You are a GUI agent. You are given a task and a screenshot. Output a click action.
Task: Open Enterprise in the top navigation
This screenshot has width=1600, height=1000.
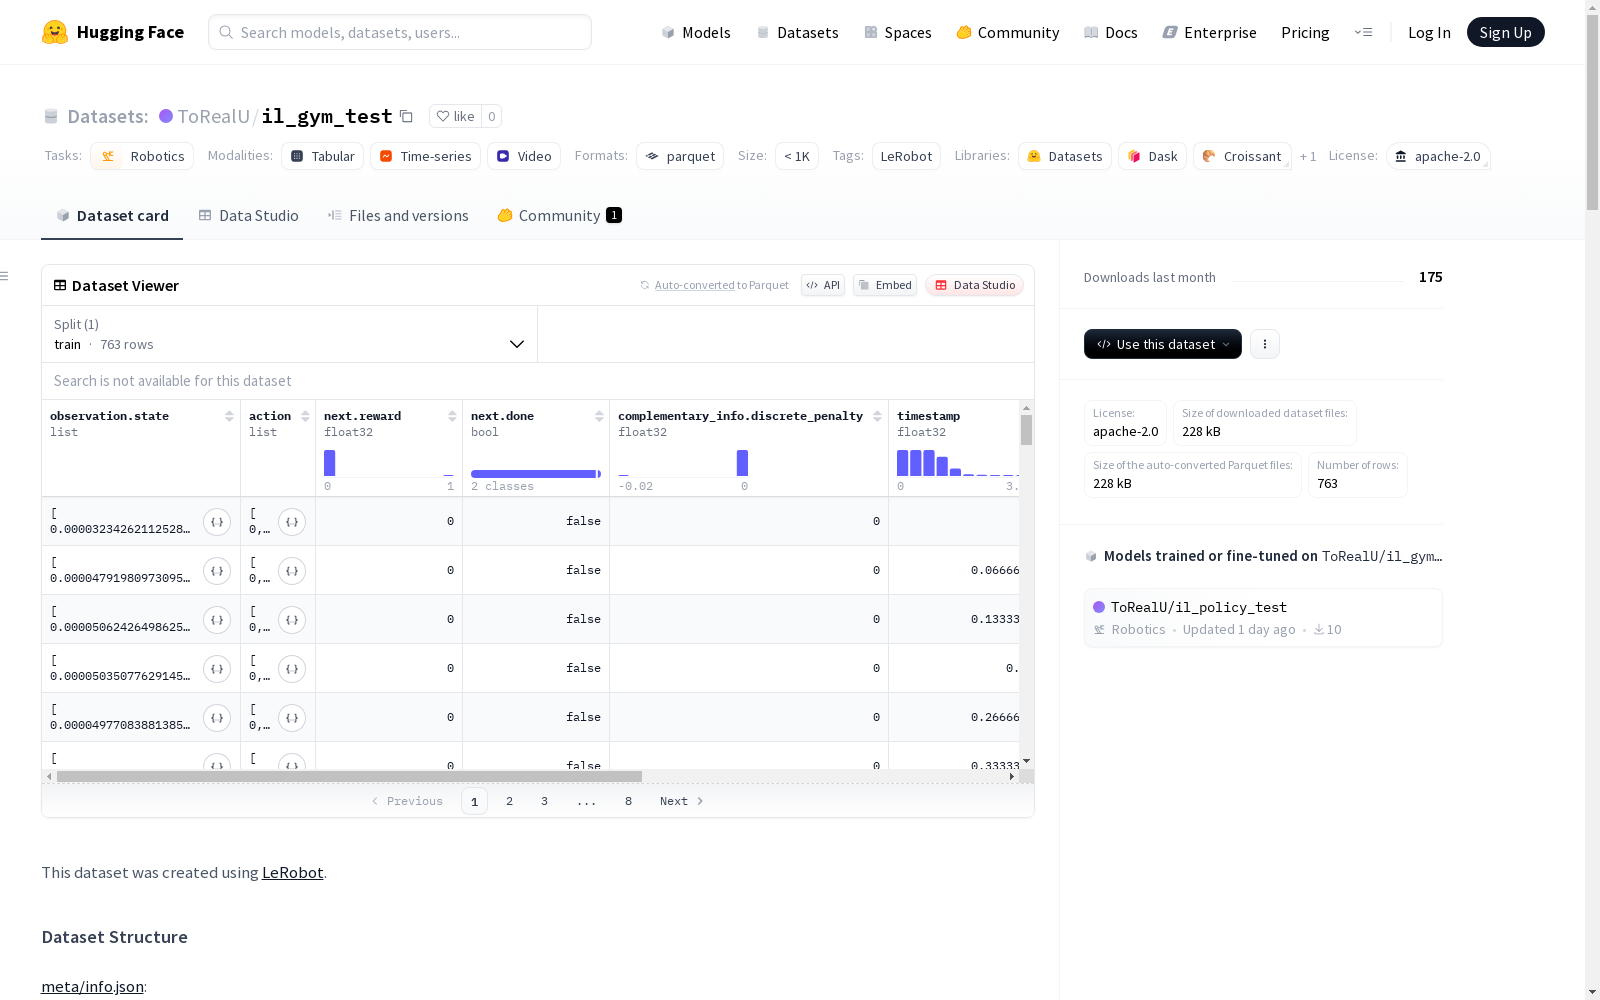[x=1210, y=32]
